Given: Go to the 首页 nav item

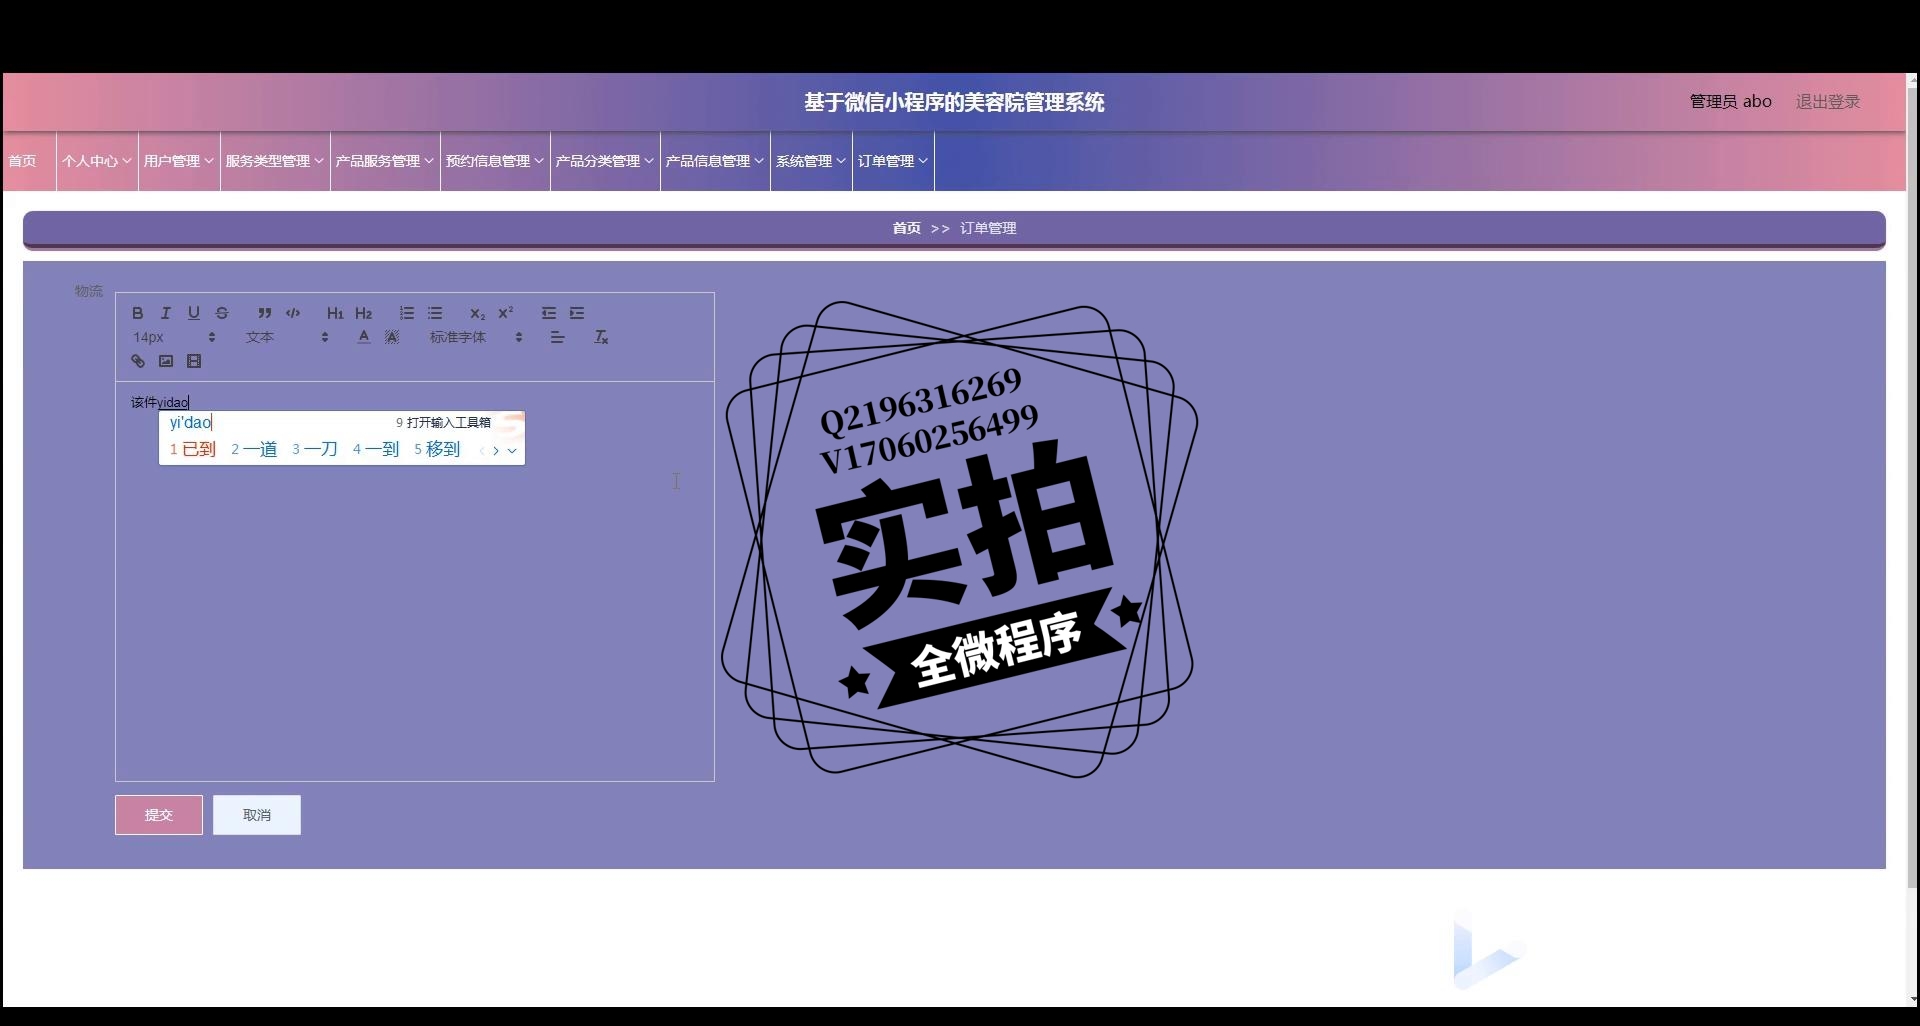Looking at the screenshot, I should coord(23,161).
